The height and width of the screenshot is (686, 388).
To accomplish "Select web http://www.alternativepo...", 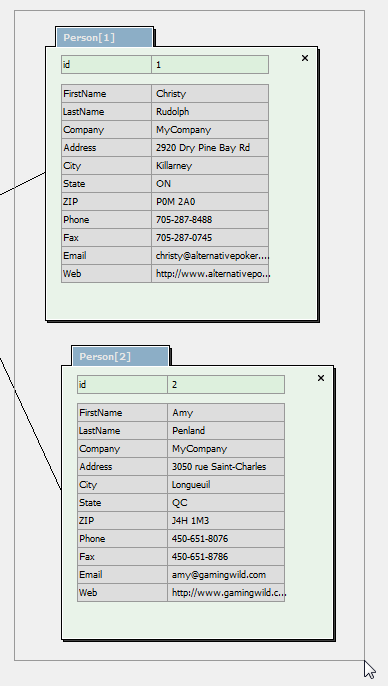I will point(210,274).
